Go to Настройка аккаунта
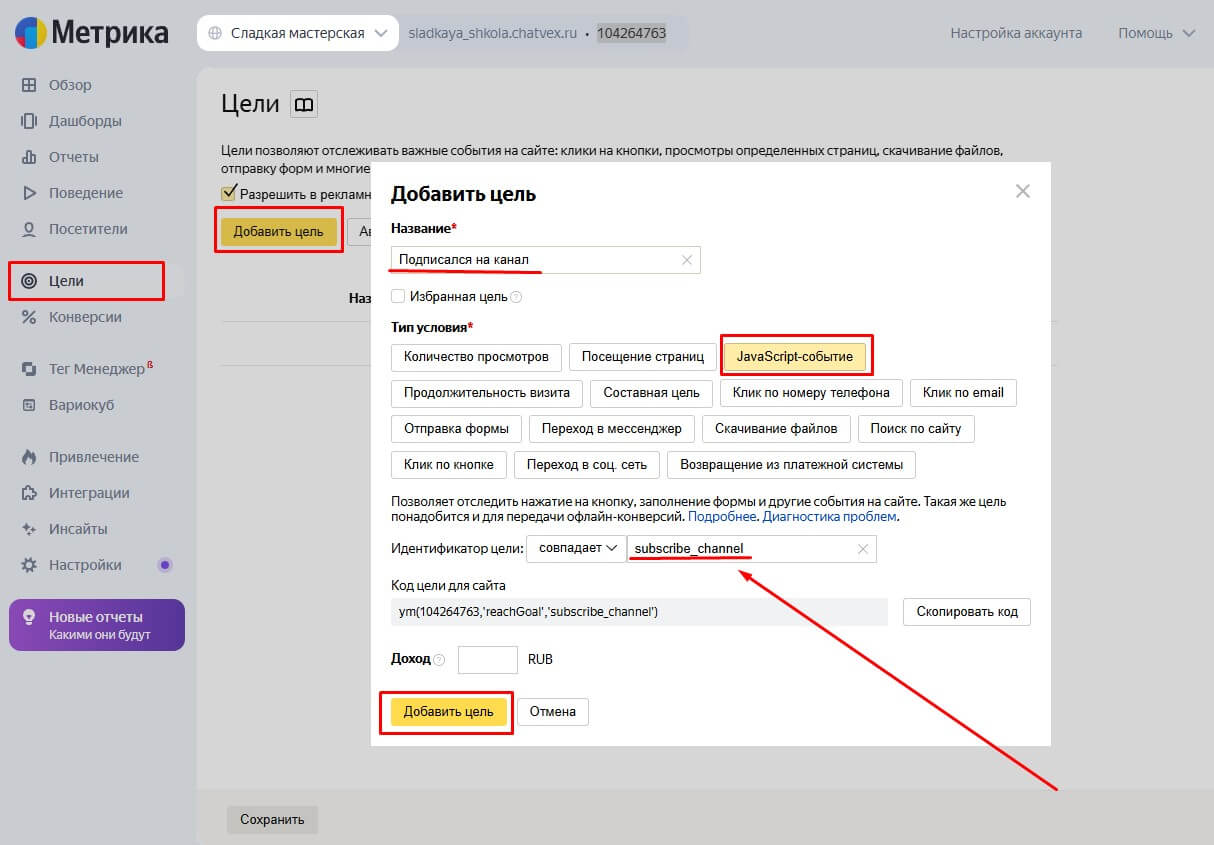 click(x=1016, y=33)
